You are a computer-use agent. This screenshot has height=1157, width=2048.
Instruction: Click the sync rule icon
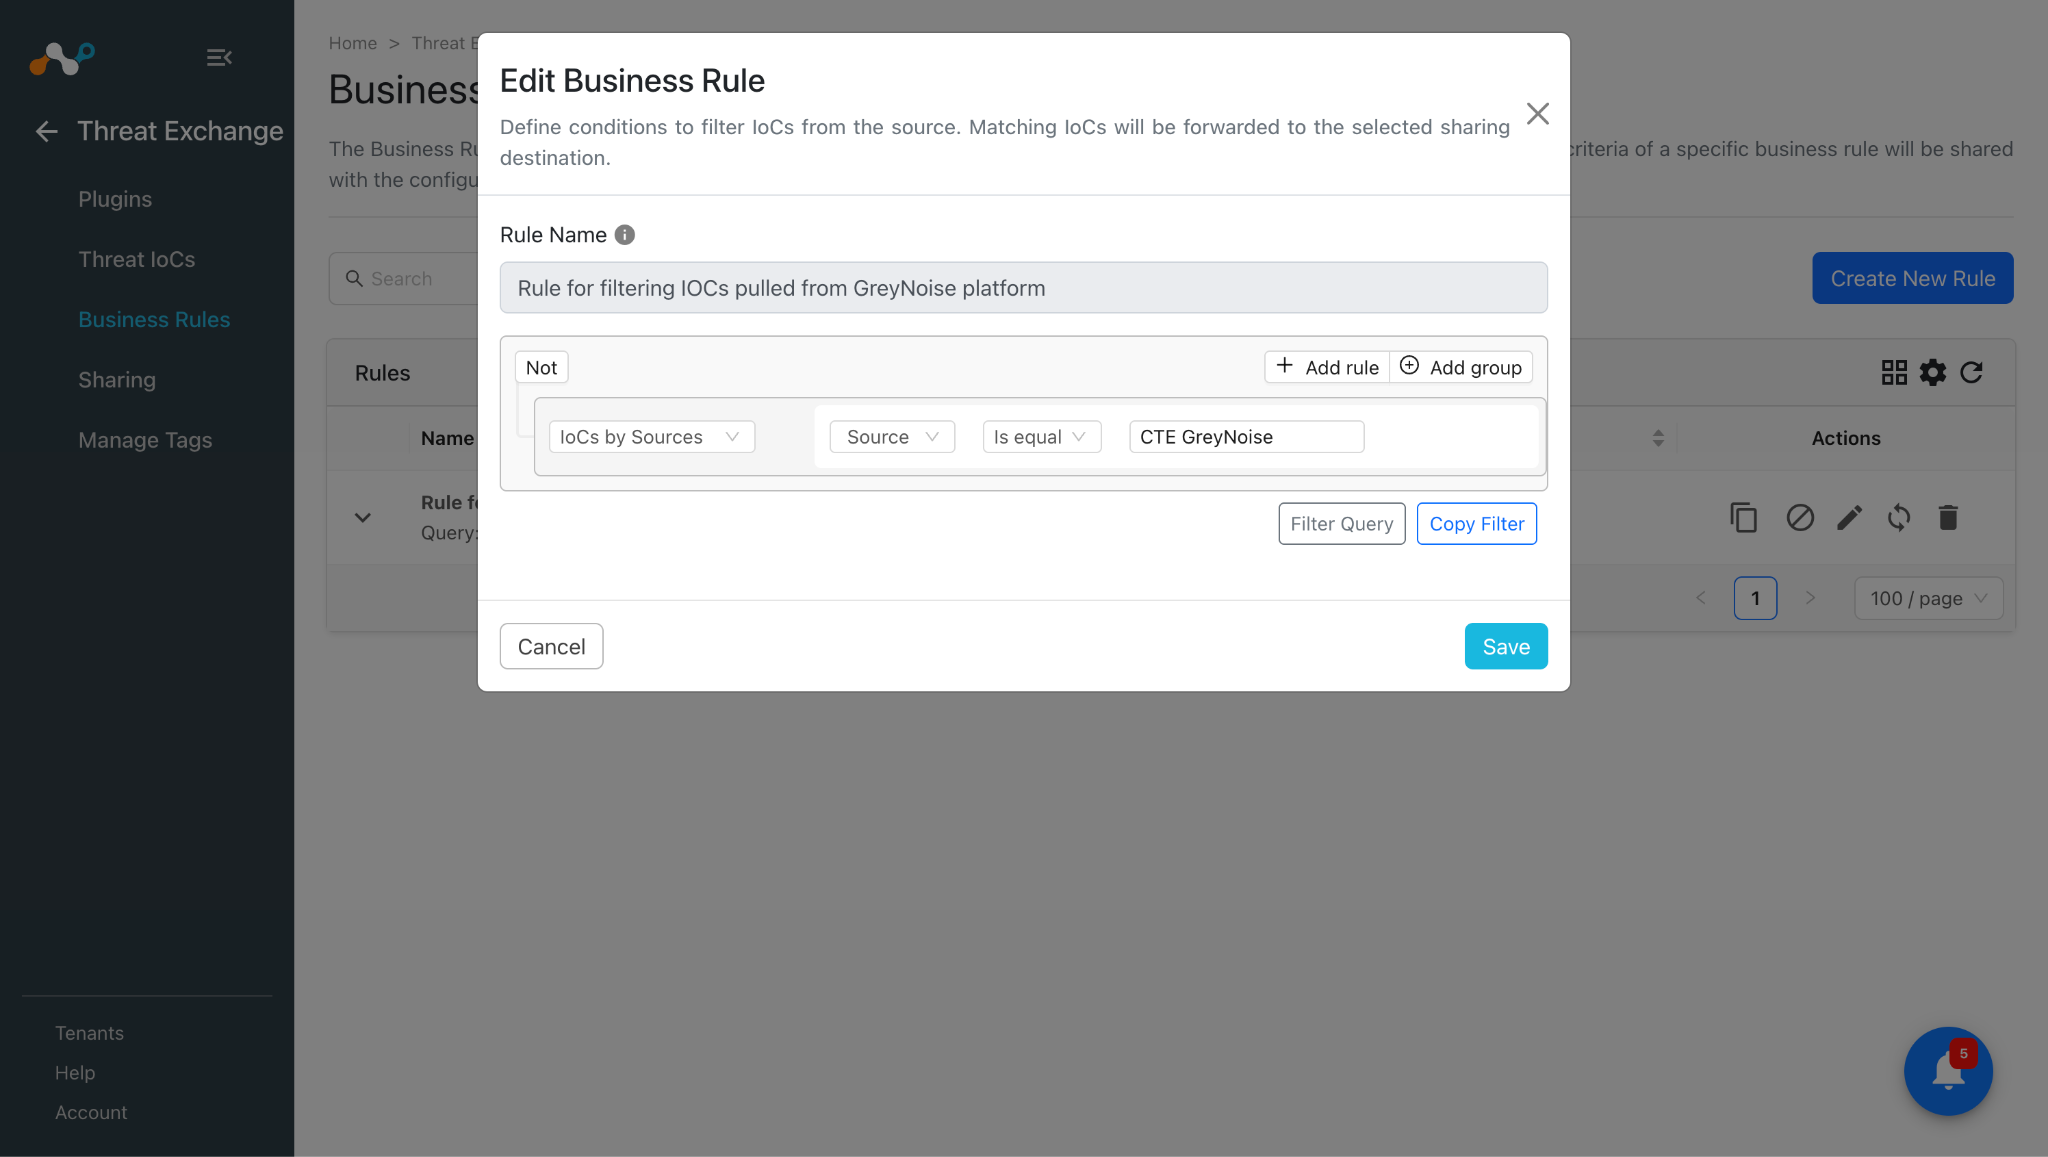[1898, 517]
